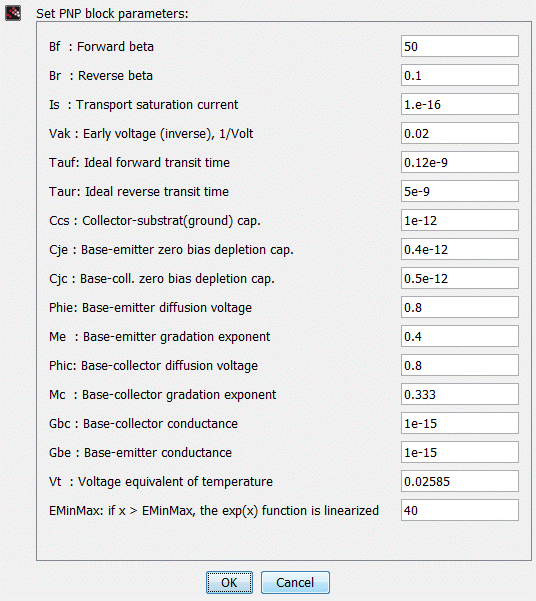
Task: Click the EMinMax linearization threshold field
Action: pos(460,510)
